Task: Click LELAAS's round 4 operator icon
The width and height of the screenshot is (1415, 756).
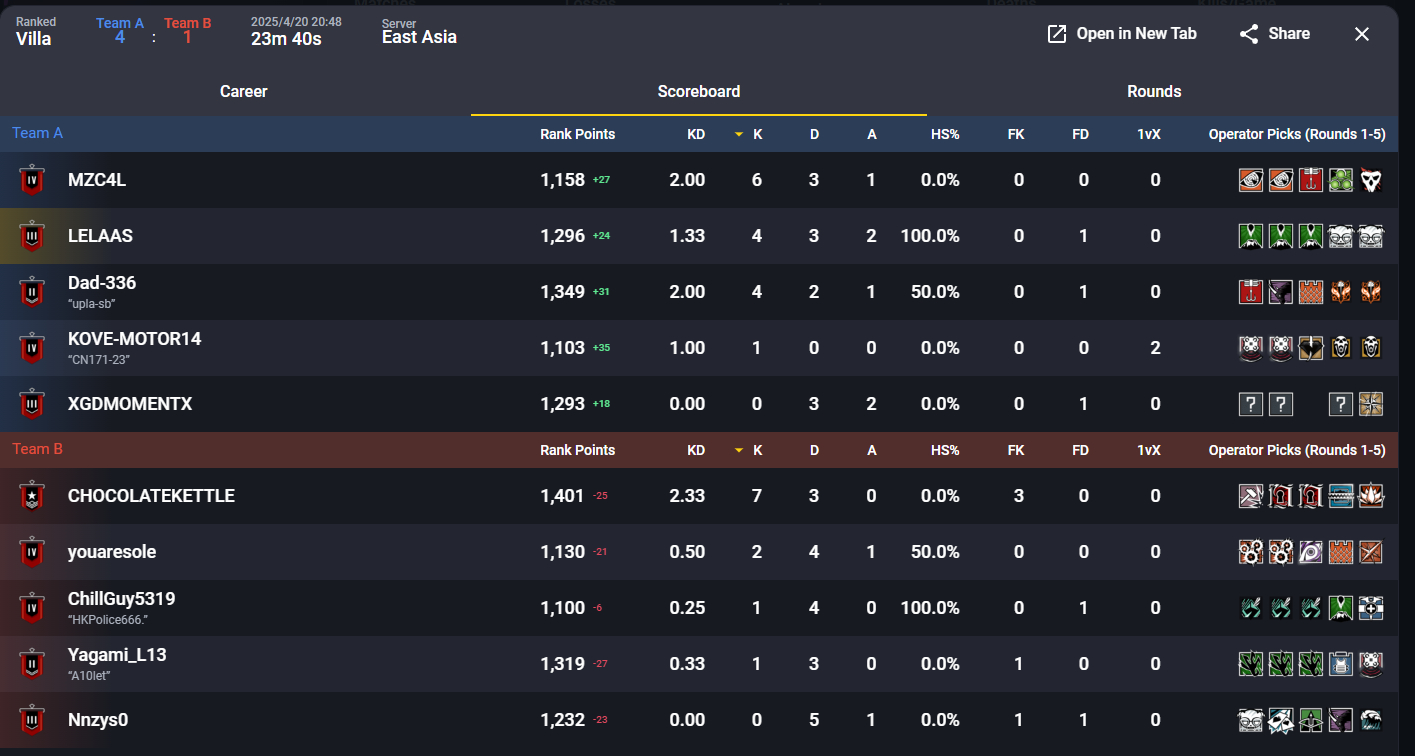Action: click(1341, 236)
